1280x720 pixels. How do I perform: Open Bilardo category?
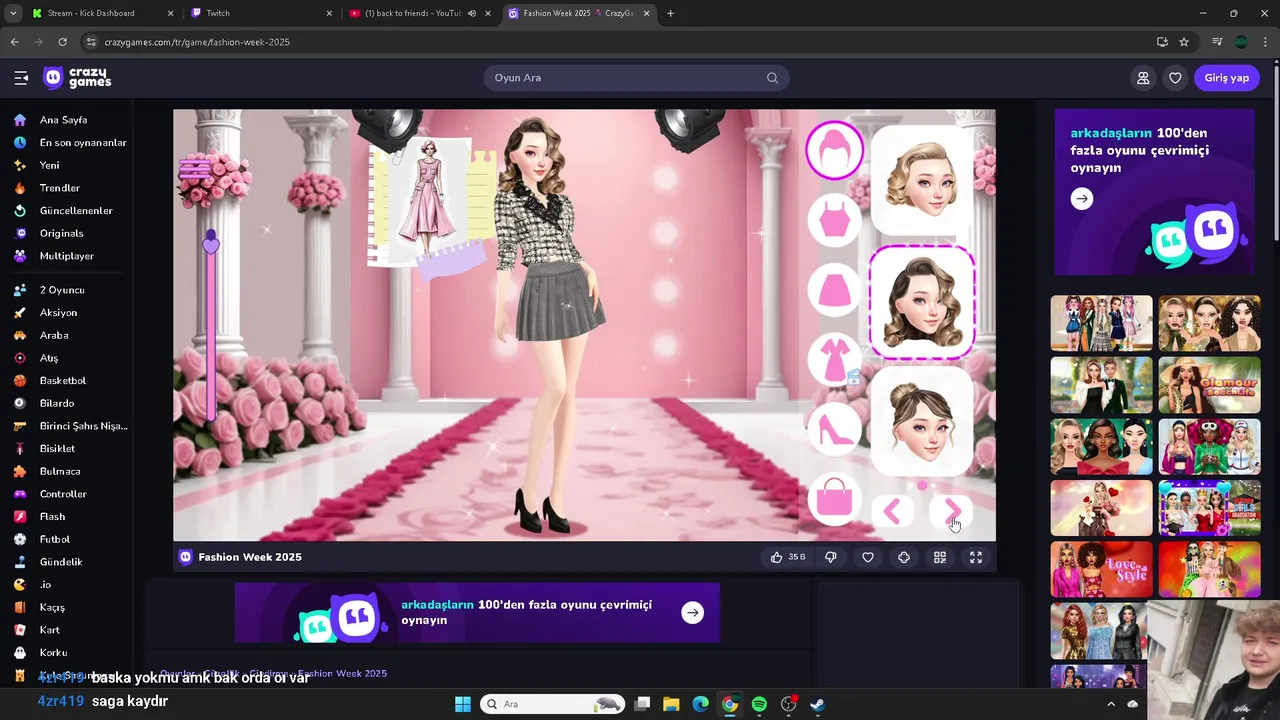coord(66,403)
